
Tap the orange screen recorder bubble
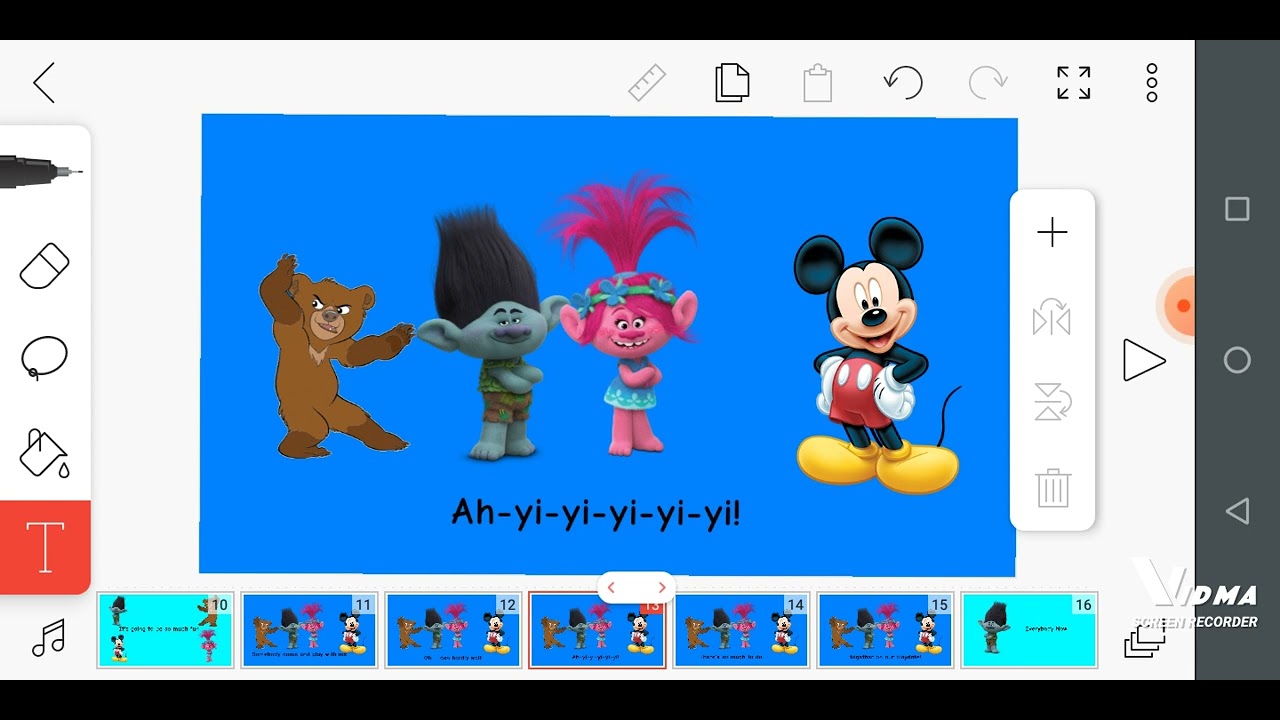click(1180, 305)
